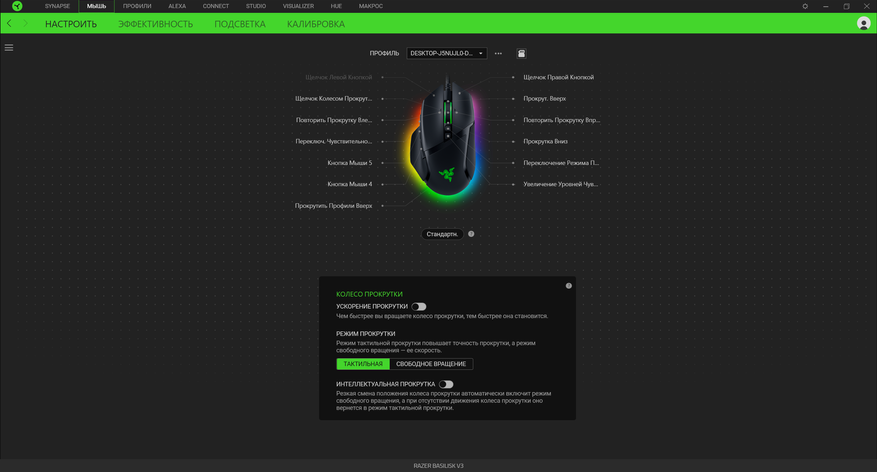This screenshot has width=877, height=472.
Task: Select Повторить Прокрутку Впр... assignment
Action: tap(562, 120)
